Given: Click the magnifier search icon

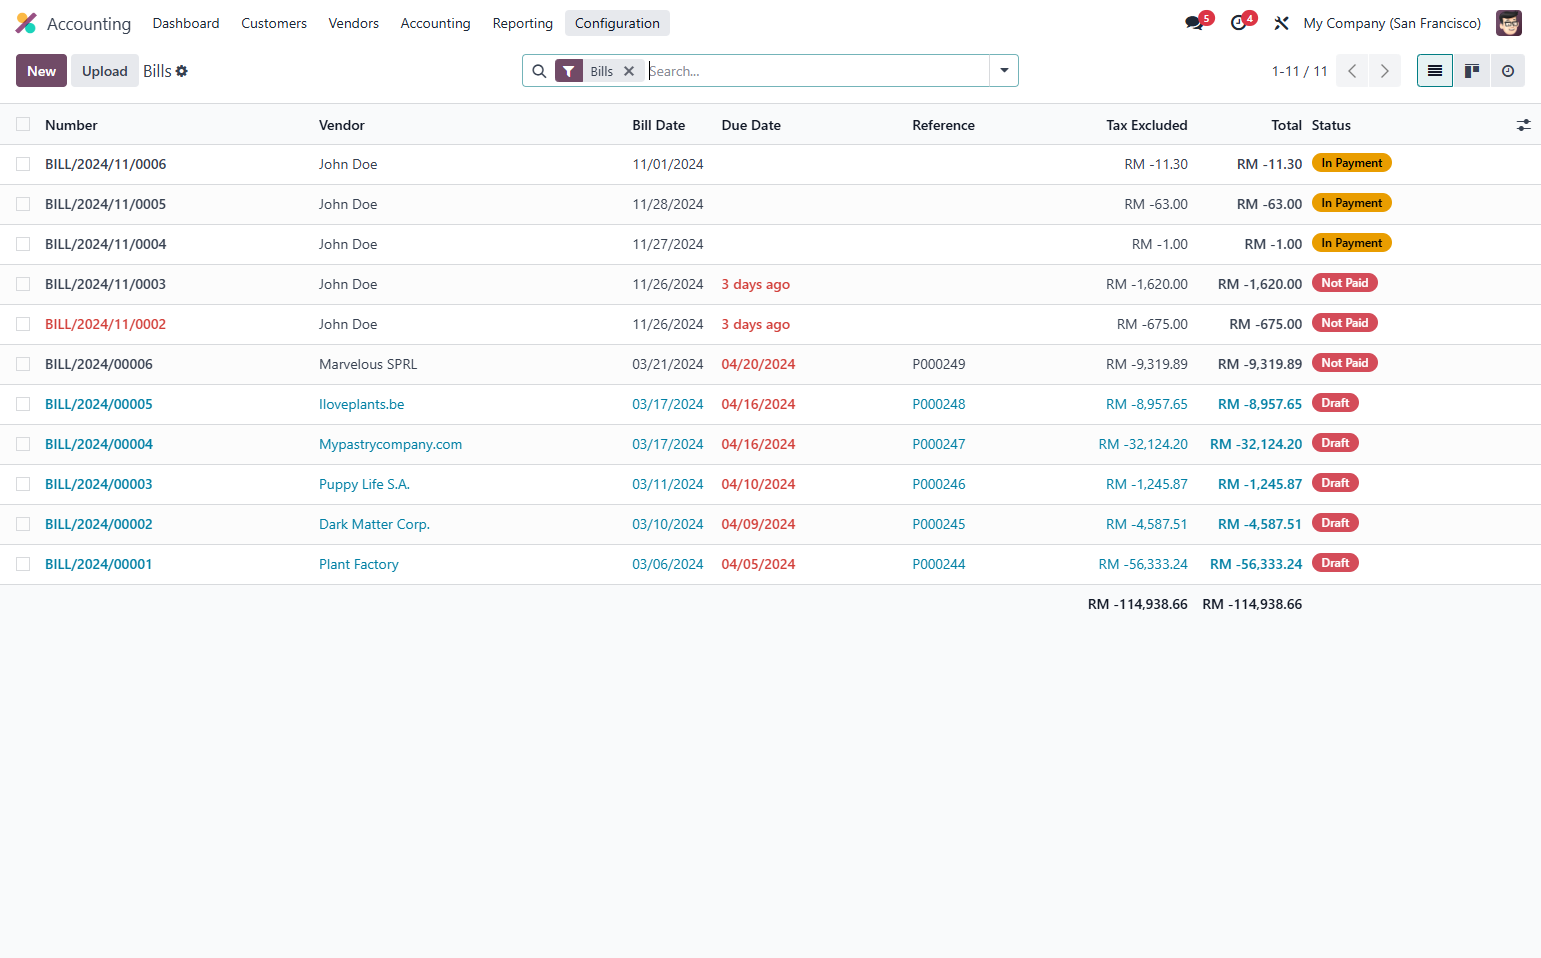Looking at the screenshot, I should point(539,71).
